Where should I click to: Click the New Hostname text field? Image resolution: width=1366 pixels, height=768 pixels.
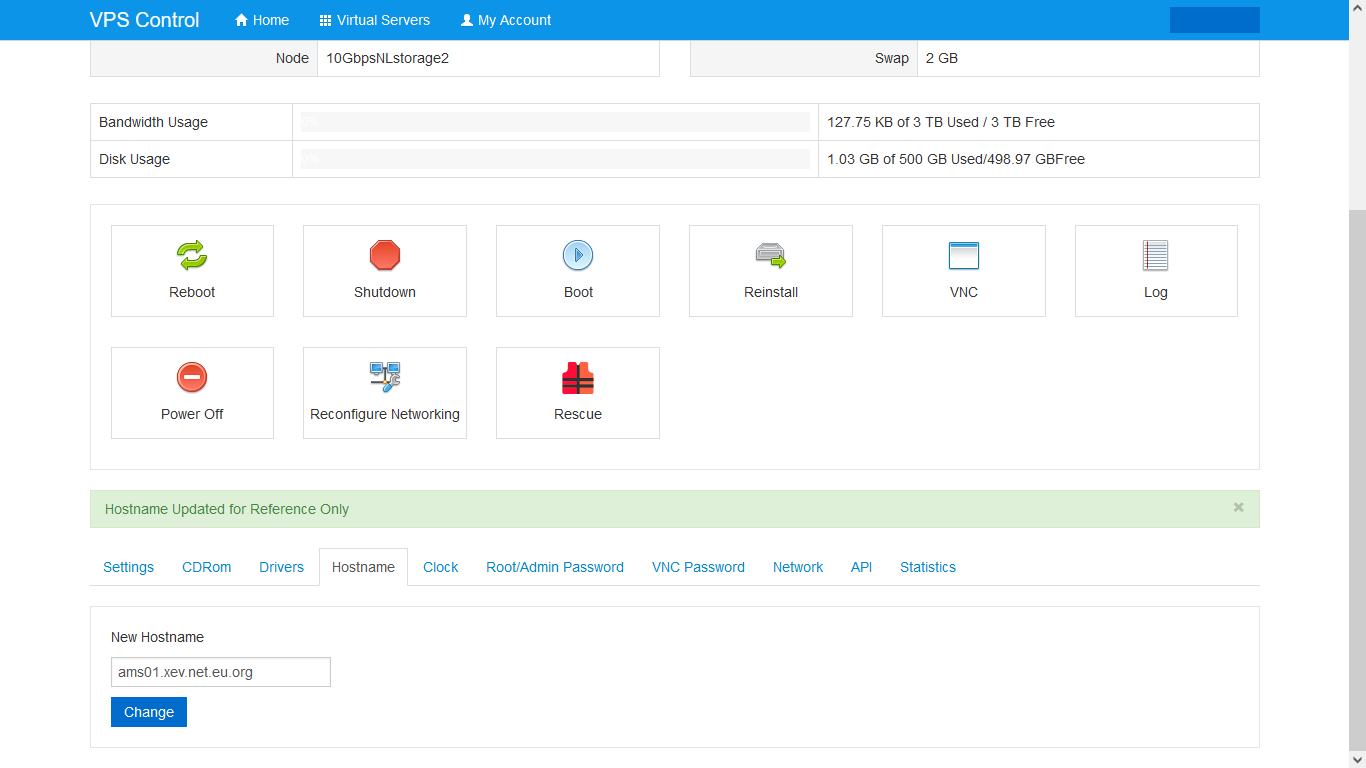(220, 672)
